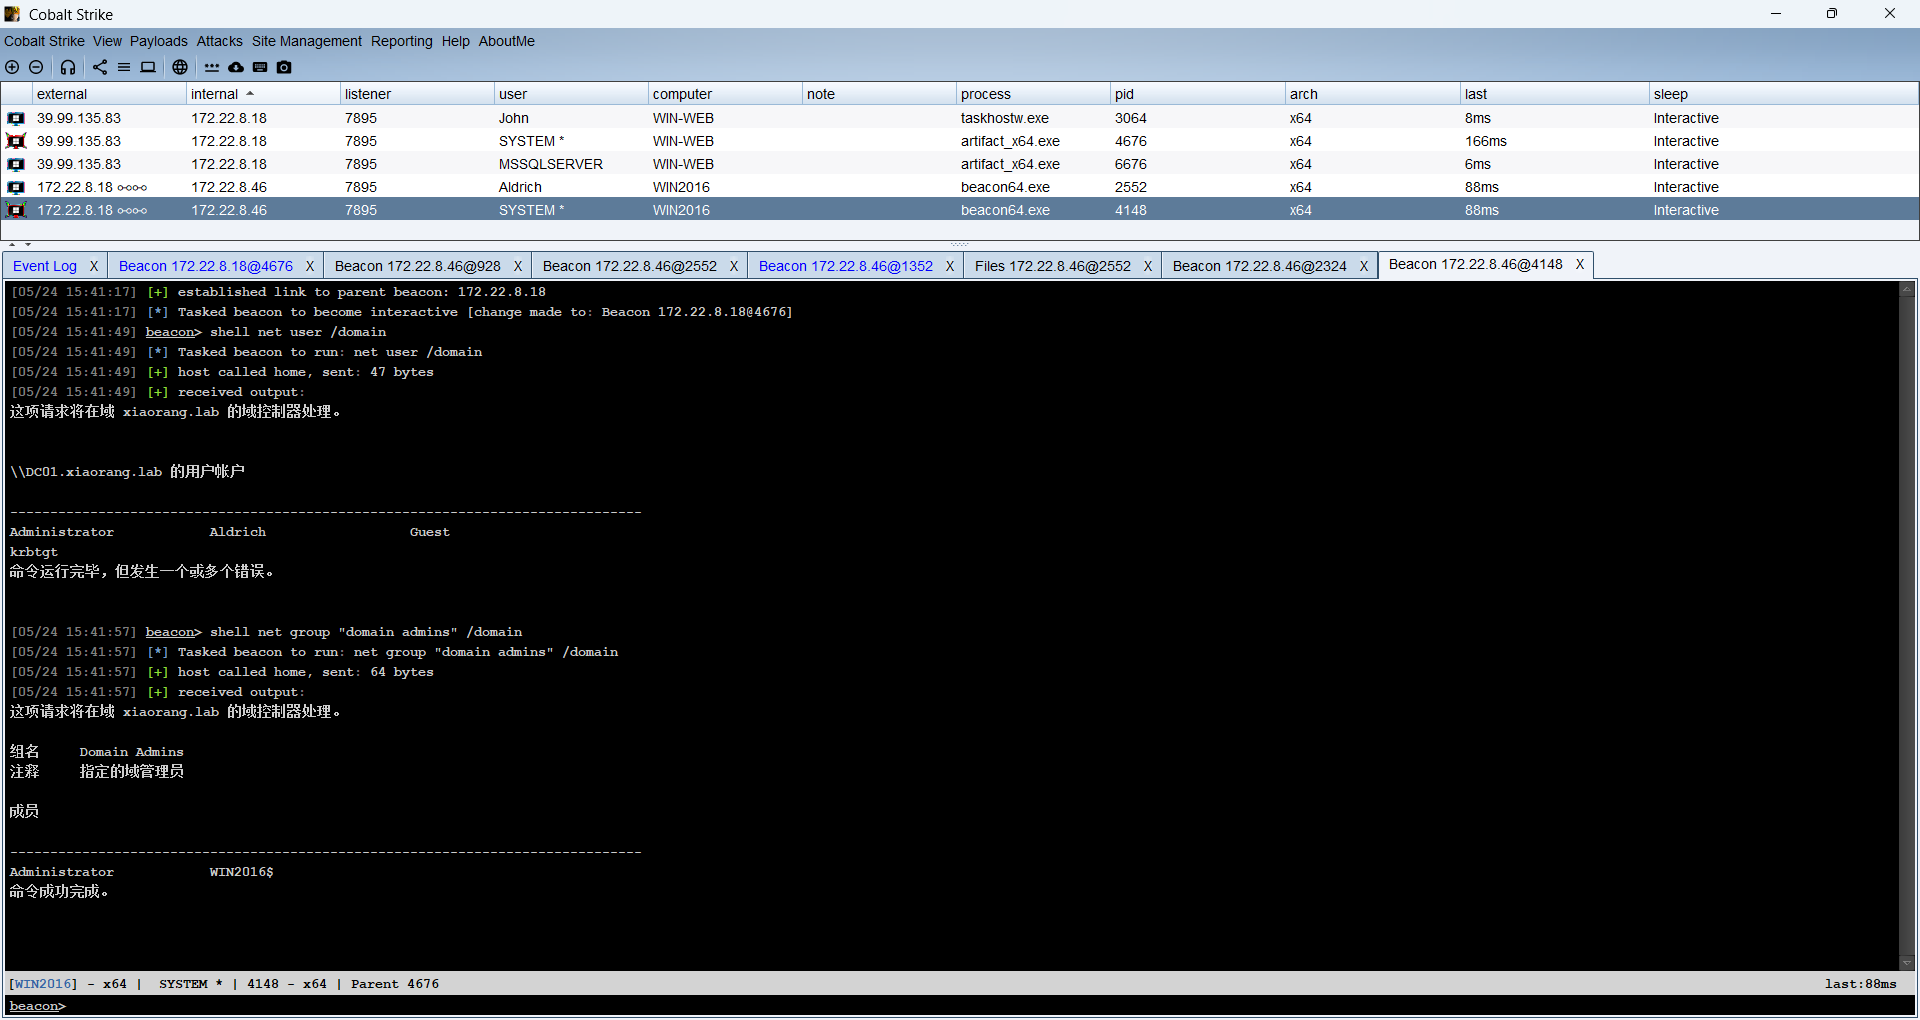This screenshot has width=1920, height=1020.
Task: Click beacon icon of the pid 4676 row
Action: point(16,141)
